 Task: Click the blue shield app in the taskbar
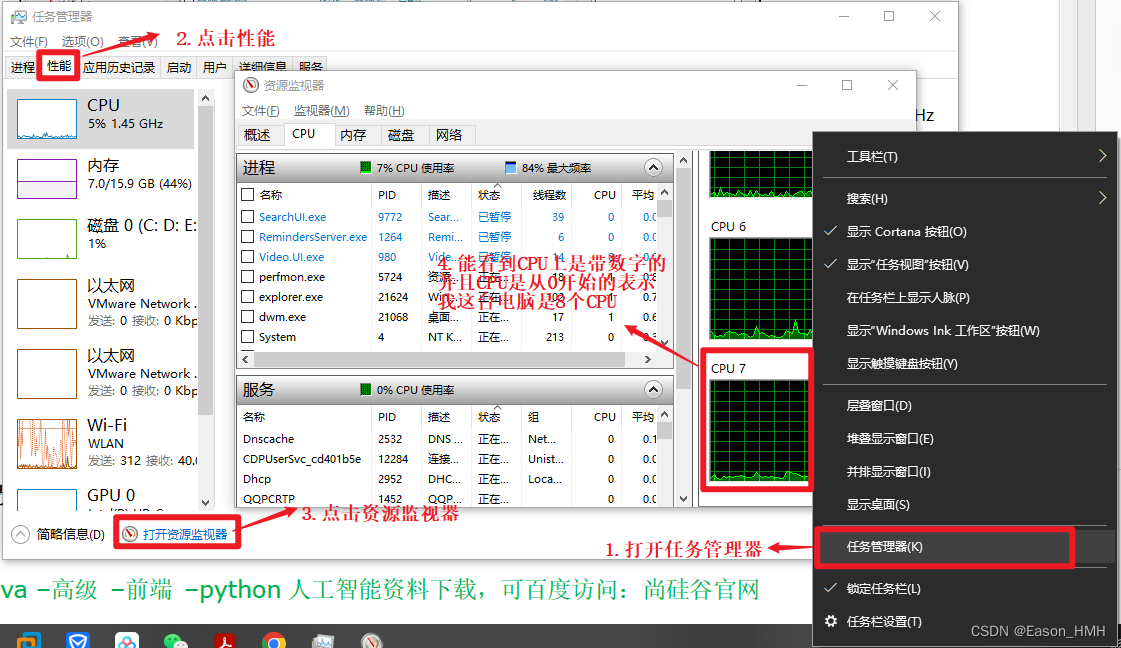tap(78, 642)
